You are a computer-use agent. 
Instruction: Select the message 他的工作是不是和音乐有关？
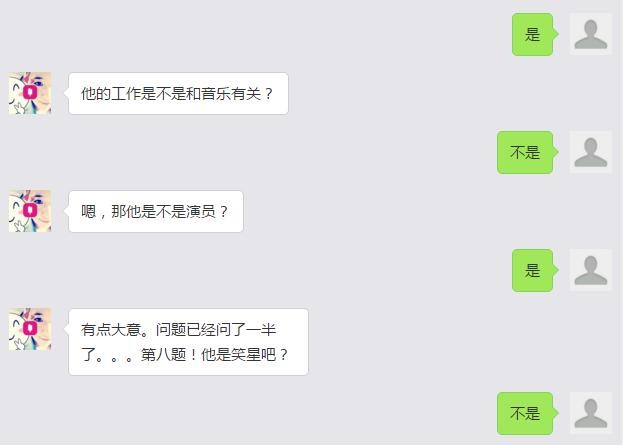pos(178,93)
